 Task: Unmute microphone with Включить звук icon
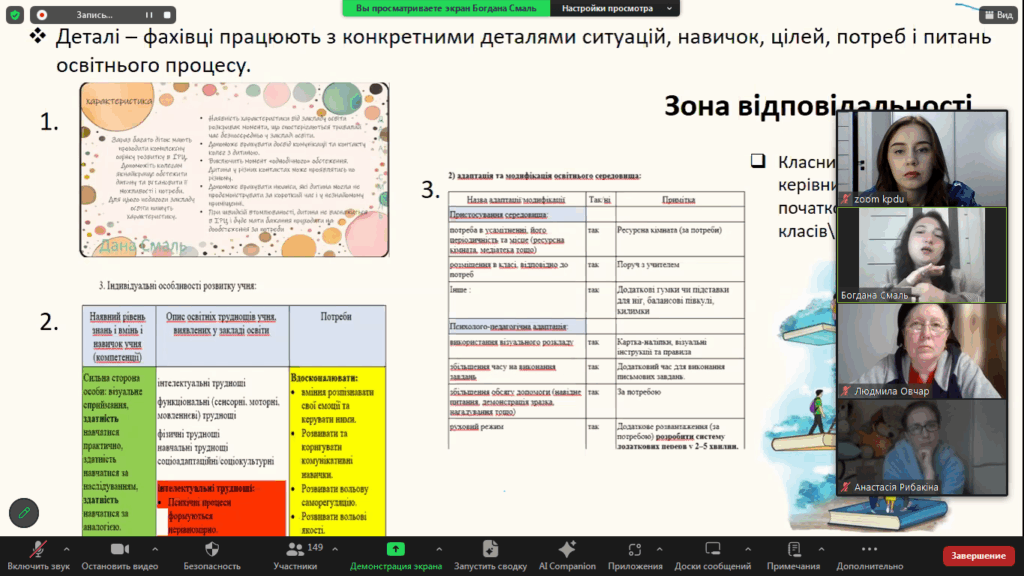[38, 550]
